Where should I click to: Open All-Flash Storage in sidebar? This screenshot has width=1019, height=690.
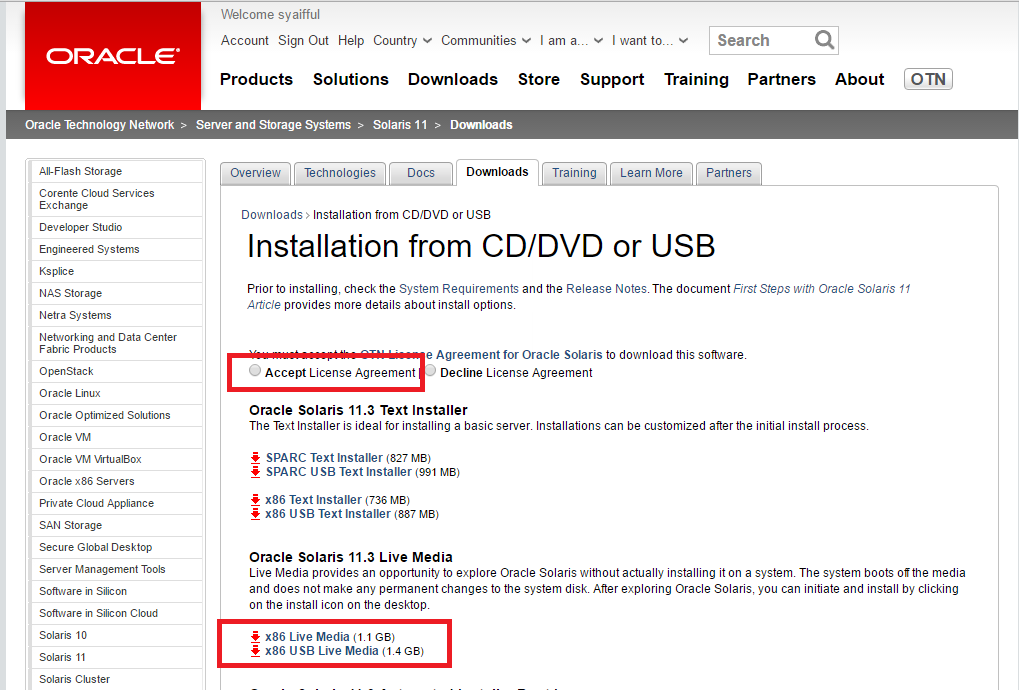click(x=116, y=172)
